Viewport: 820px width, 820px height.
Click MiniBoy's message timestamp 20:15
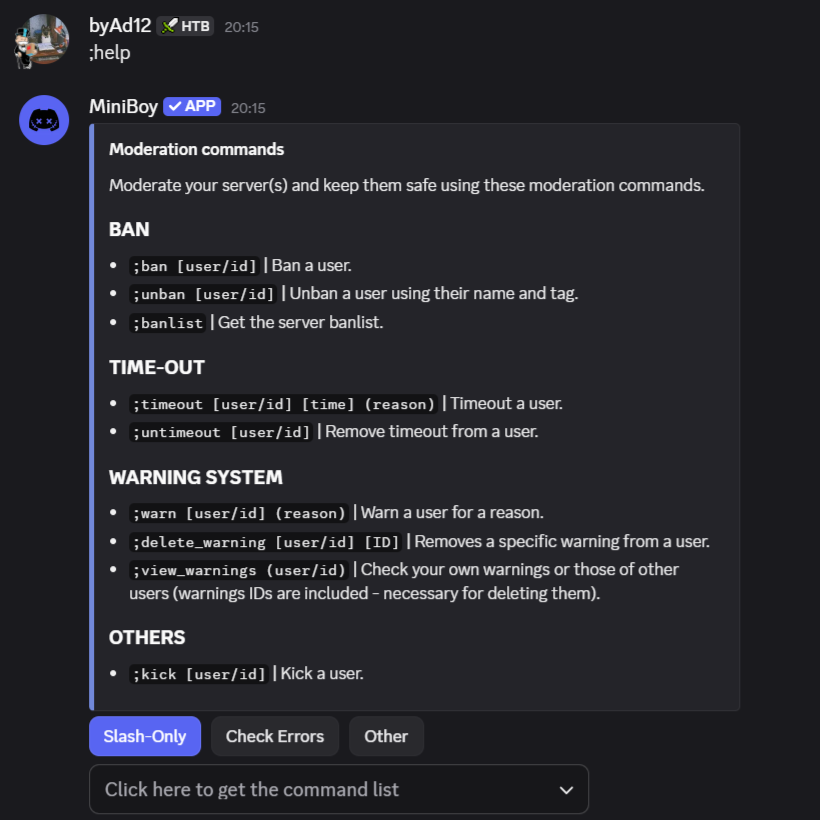[248, 107]
